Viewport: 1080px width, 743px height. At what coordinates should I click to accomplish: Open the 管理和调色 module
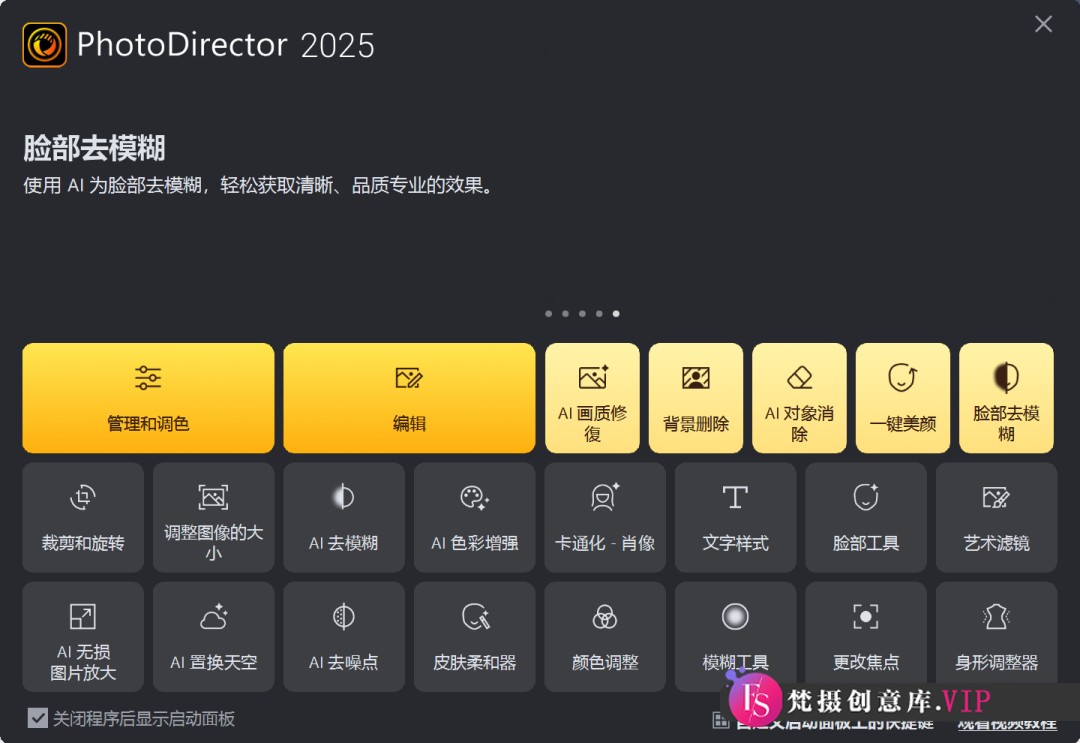coord(148,398)
